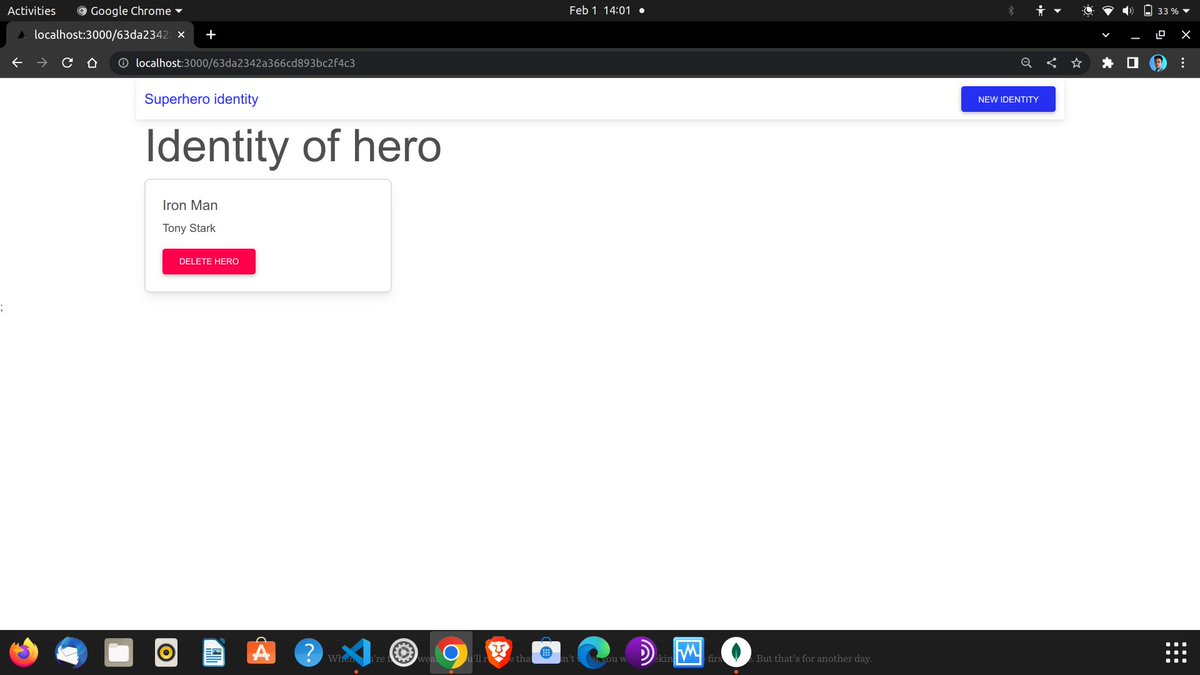Click Night Light indicator
Screen dimensions: 1200x675
point(1088,10)
